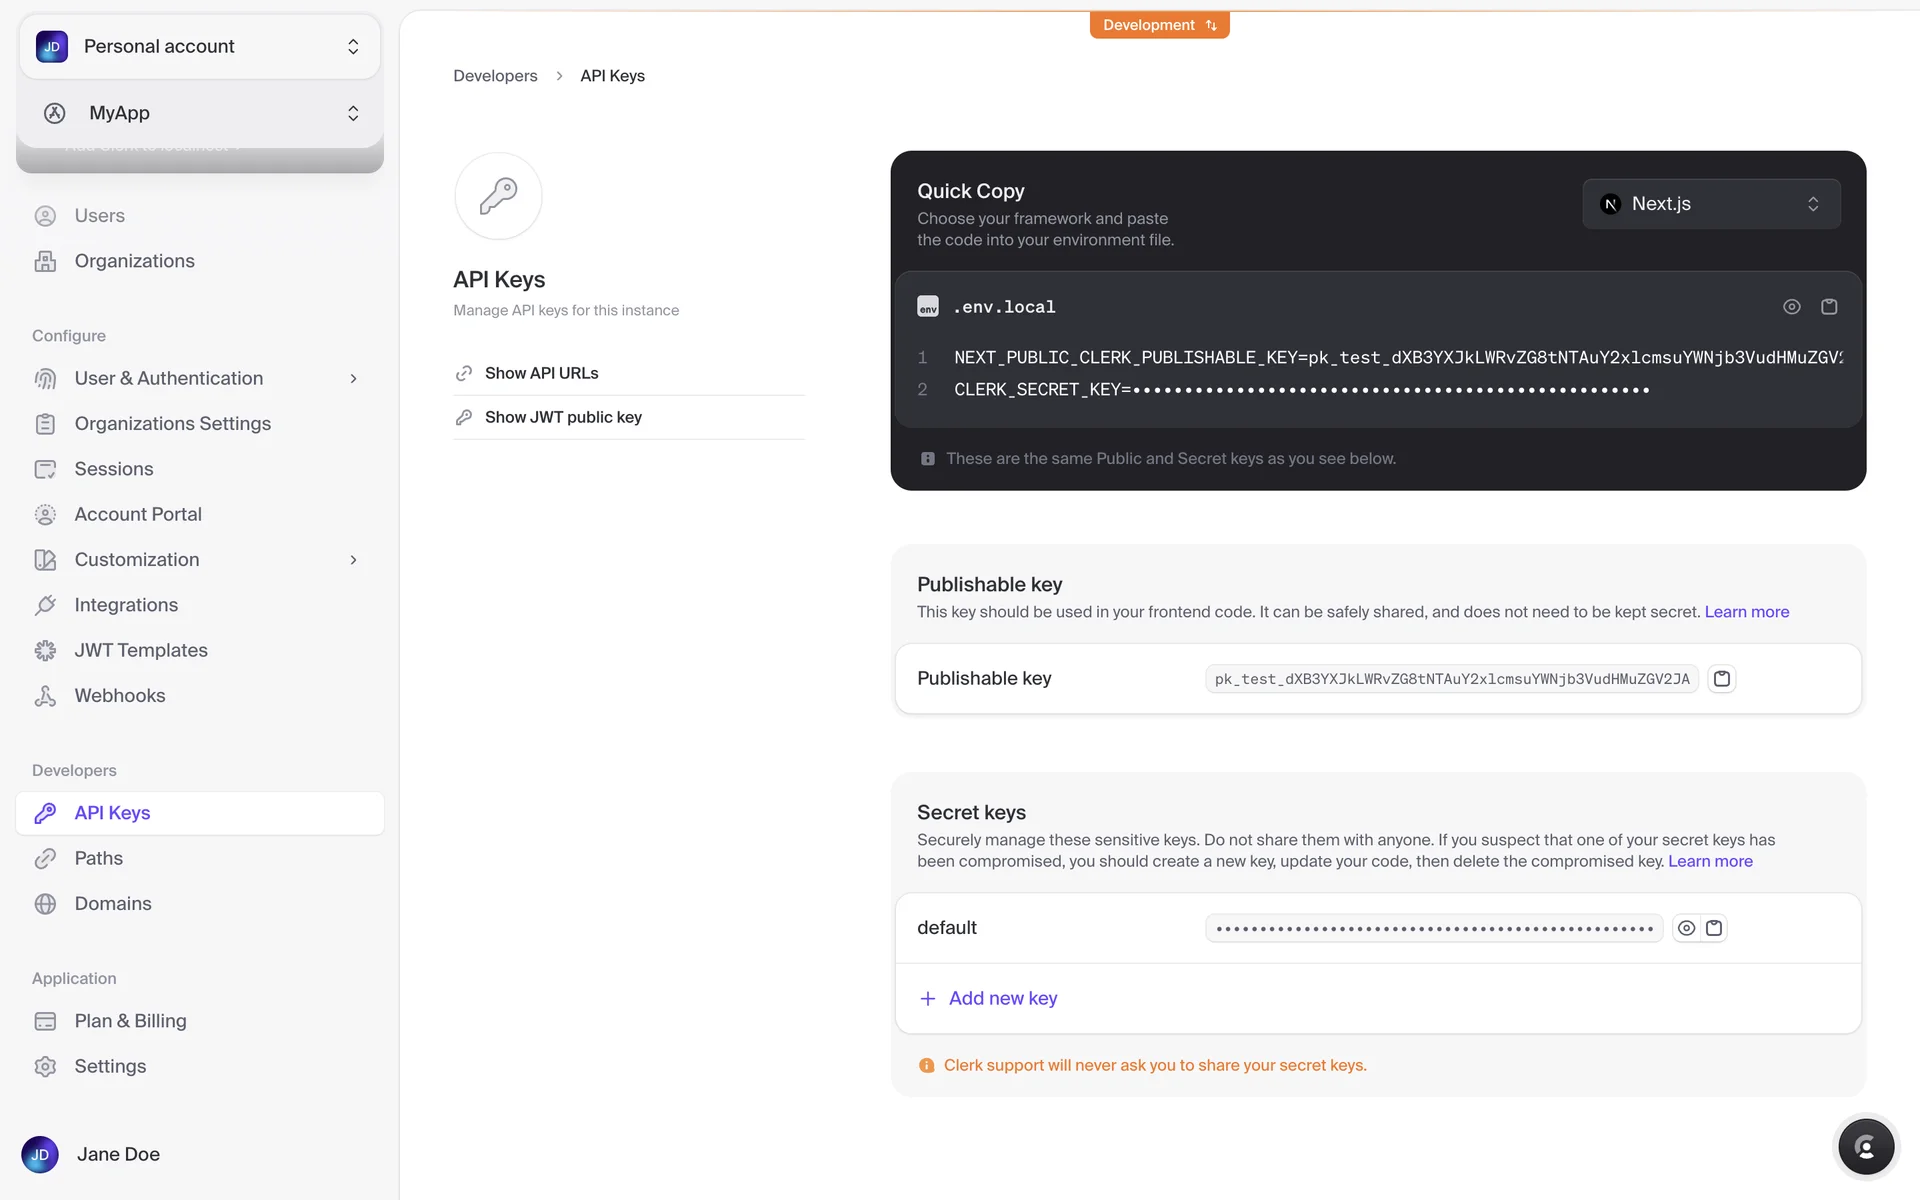This screenshot has width=1920, height=1200.
Task: Go to the Sessions menu item
Action: tap(114, 469)
